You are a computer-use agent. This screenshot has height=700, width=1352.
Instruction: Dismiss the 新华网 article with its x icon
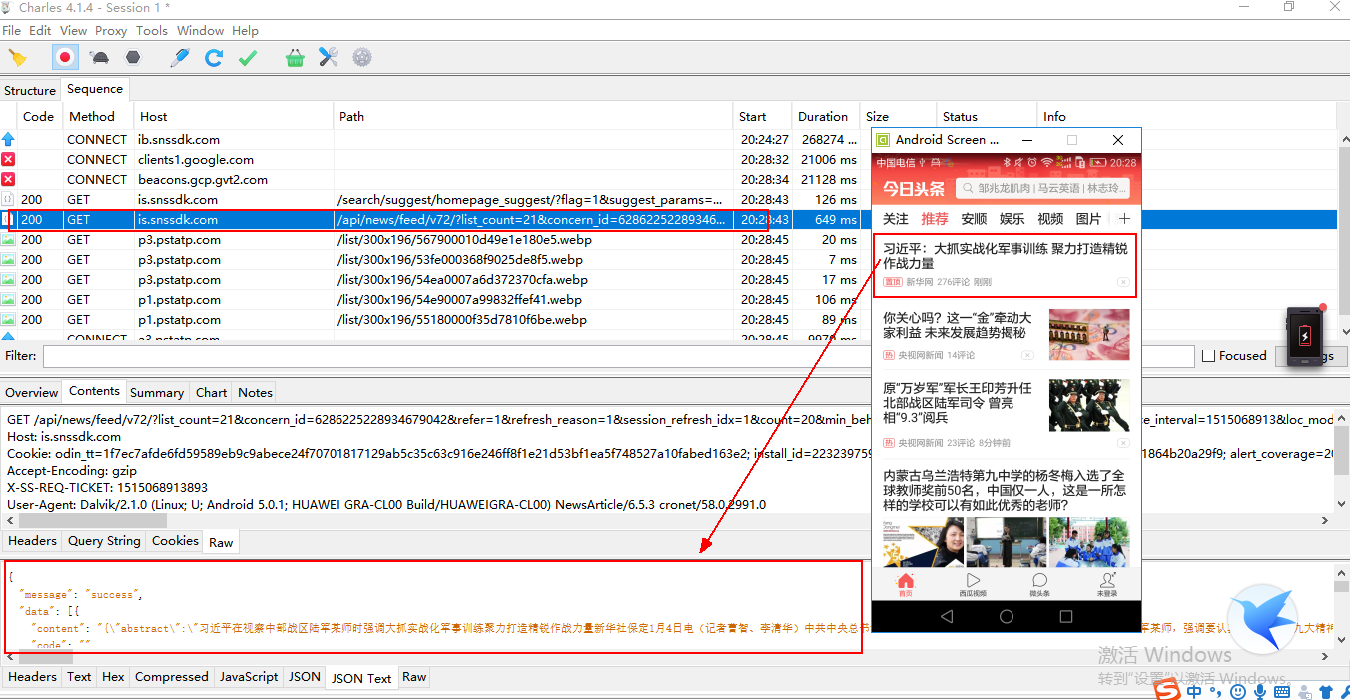click(x=1123, y=282)
